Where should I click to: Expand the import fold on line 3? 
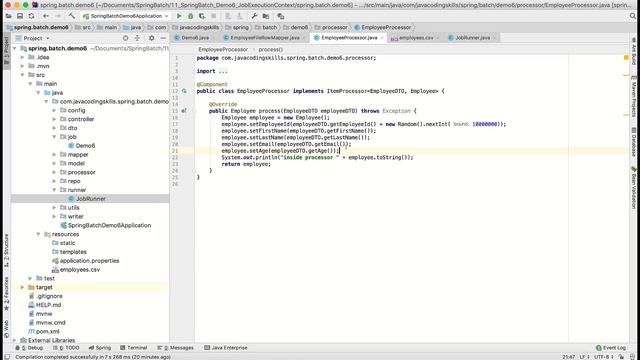tap(223, 71)
